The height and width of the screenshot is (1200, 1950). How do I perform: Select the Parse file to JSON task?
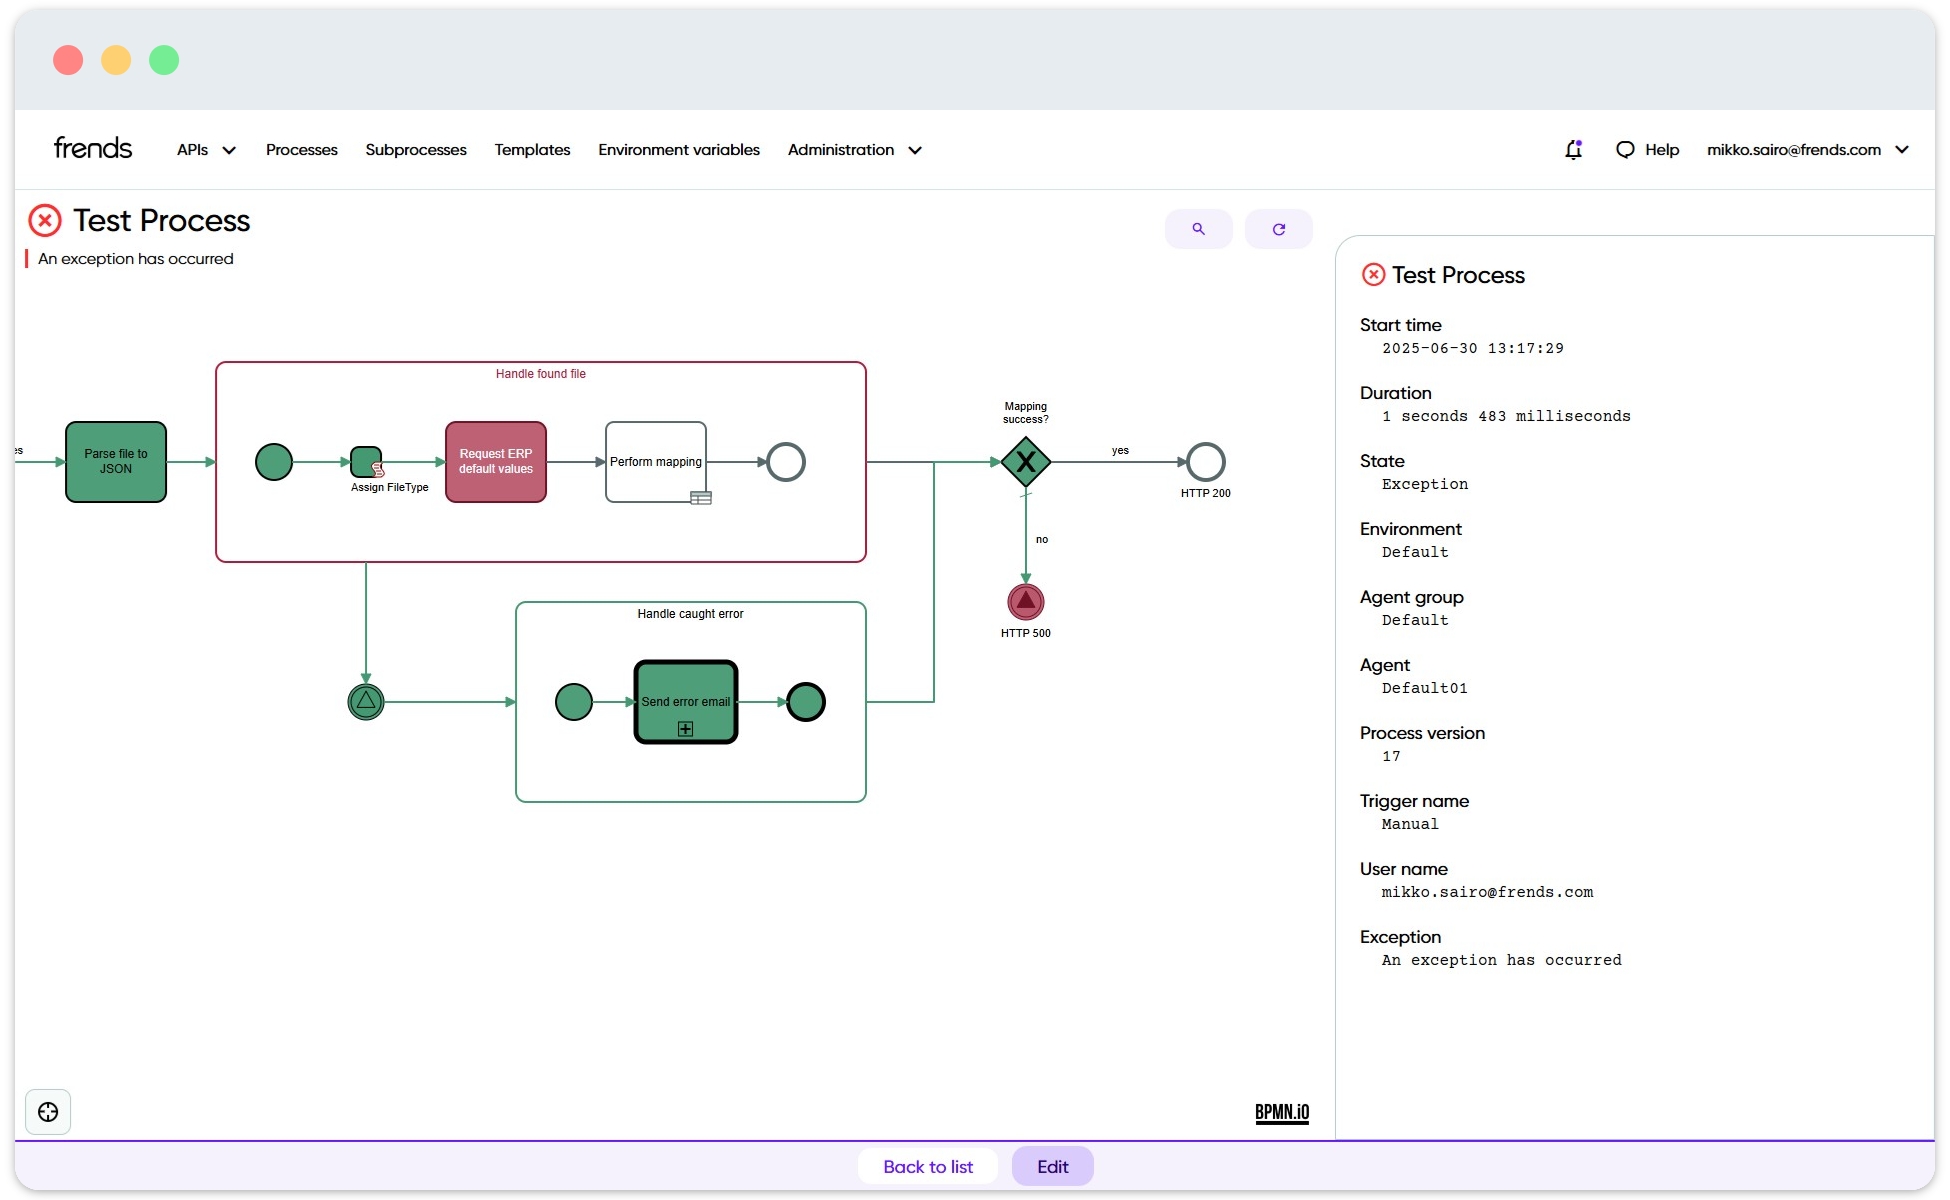pyautogui.click(x=116, y=462)
